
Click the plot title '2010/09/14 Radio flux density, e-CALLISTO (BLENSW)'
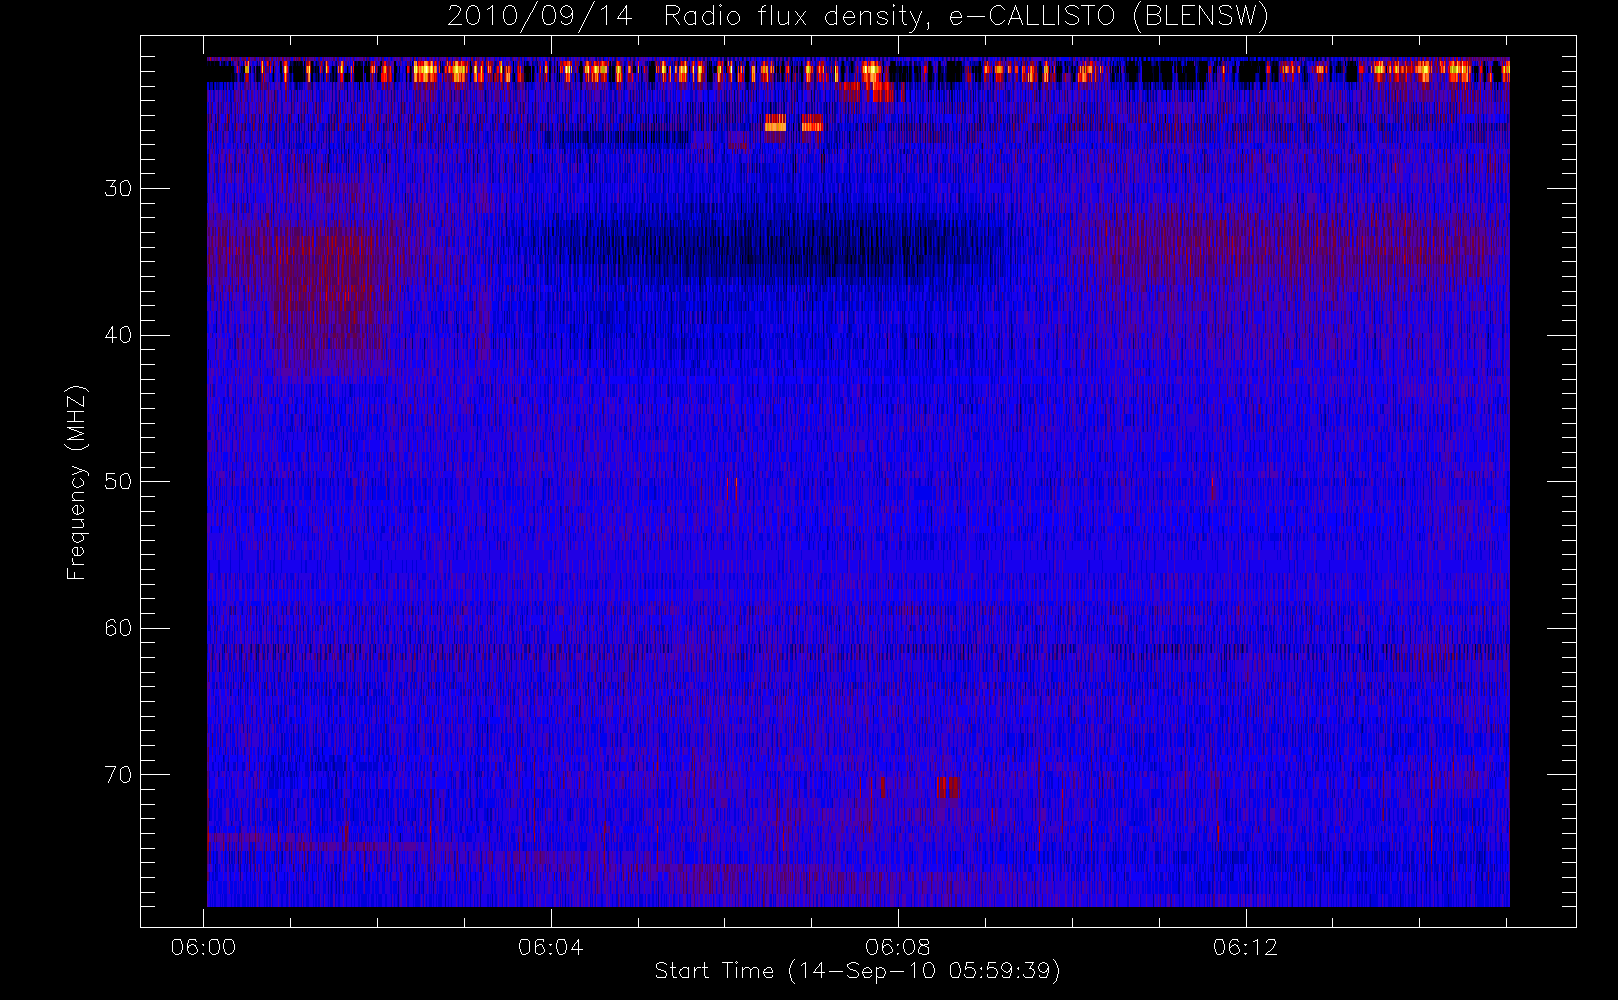click(x=858, y=17)
